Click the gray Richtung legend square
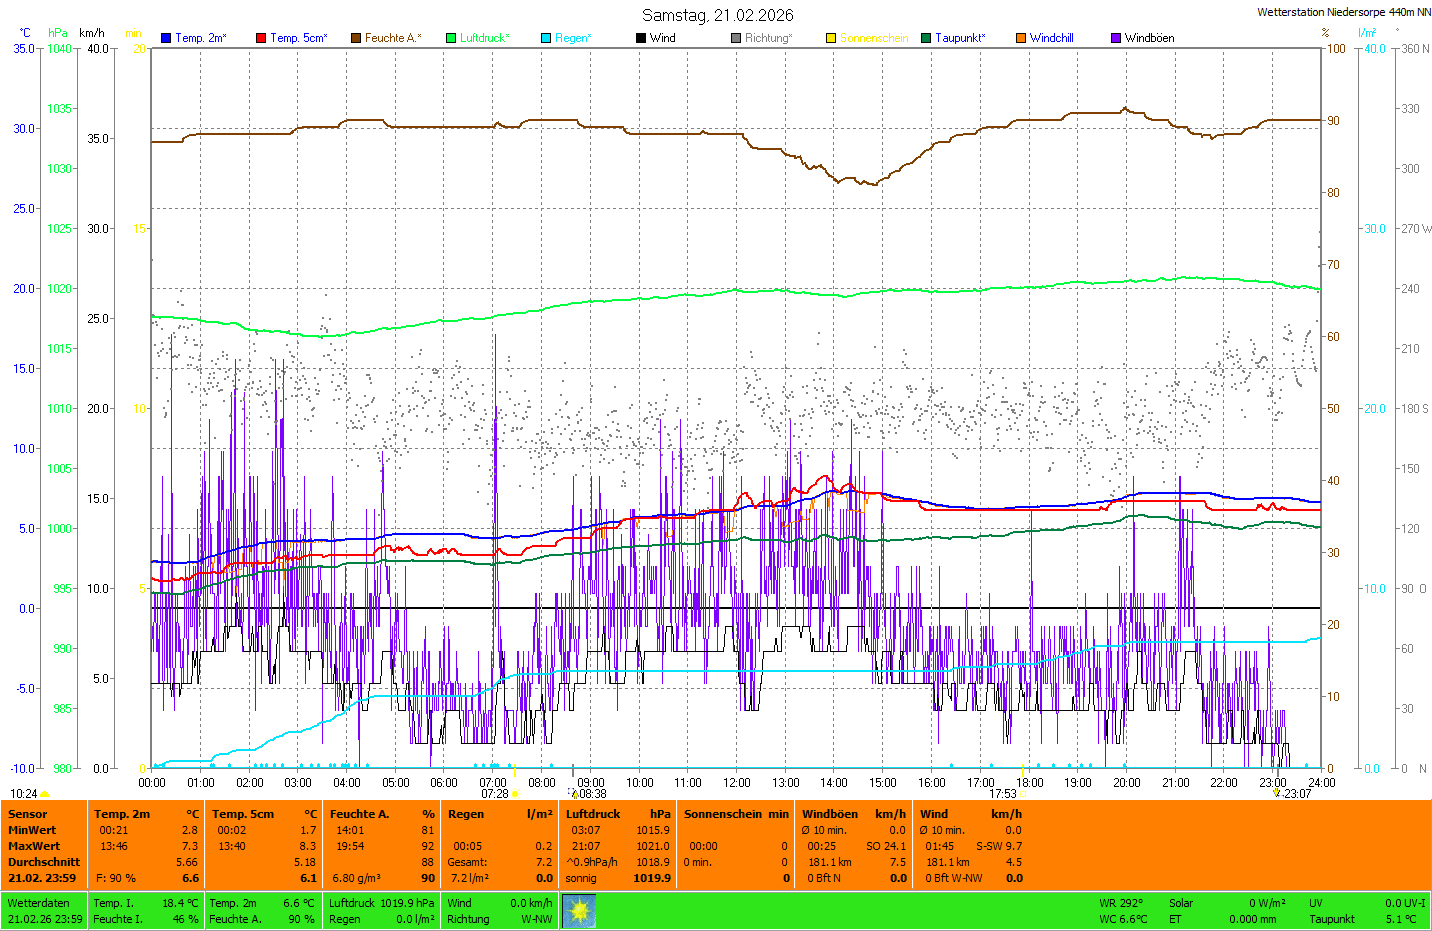This screenshot has width=1432, height=931. click(736, 38)
